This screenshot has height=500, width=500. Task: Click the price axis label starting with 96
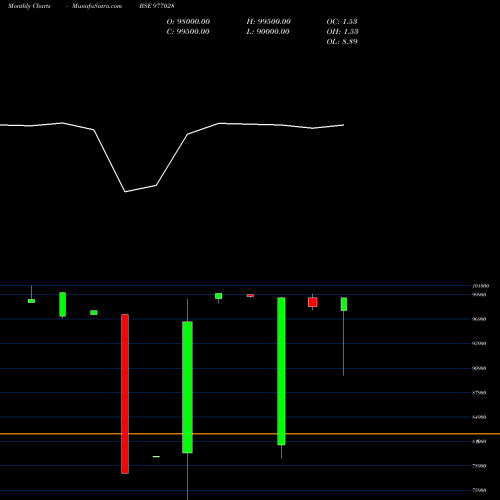pyautogui.click(x=479, y=319)
